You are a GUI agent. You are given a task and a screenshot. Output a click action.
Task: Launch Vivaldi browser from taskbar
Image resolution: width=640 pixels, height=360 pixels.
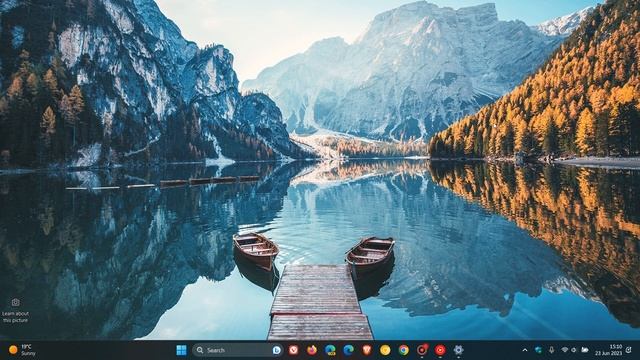click(x=293, y=350)
